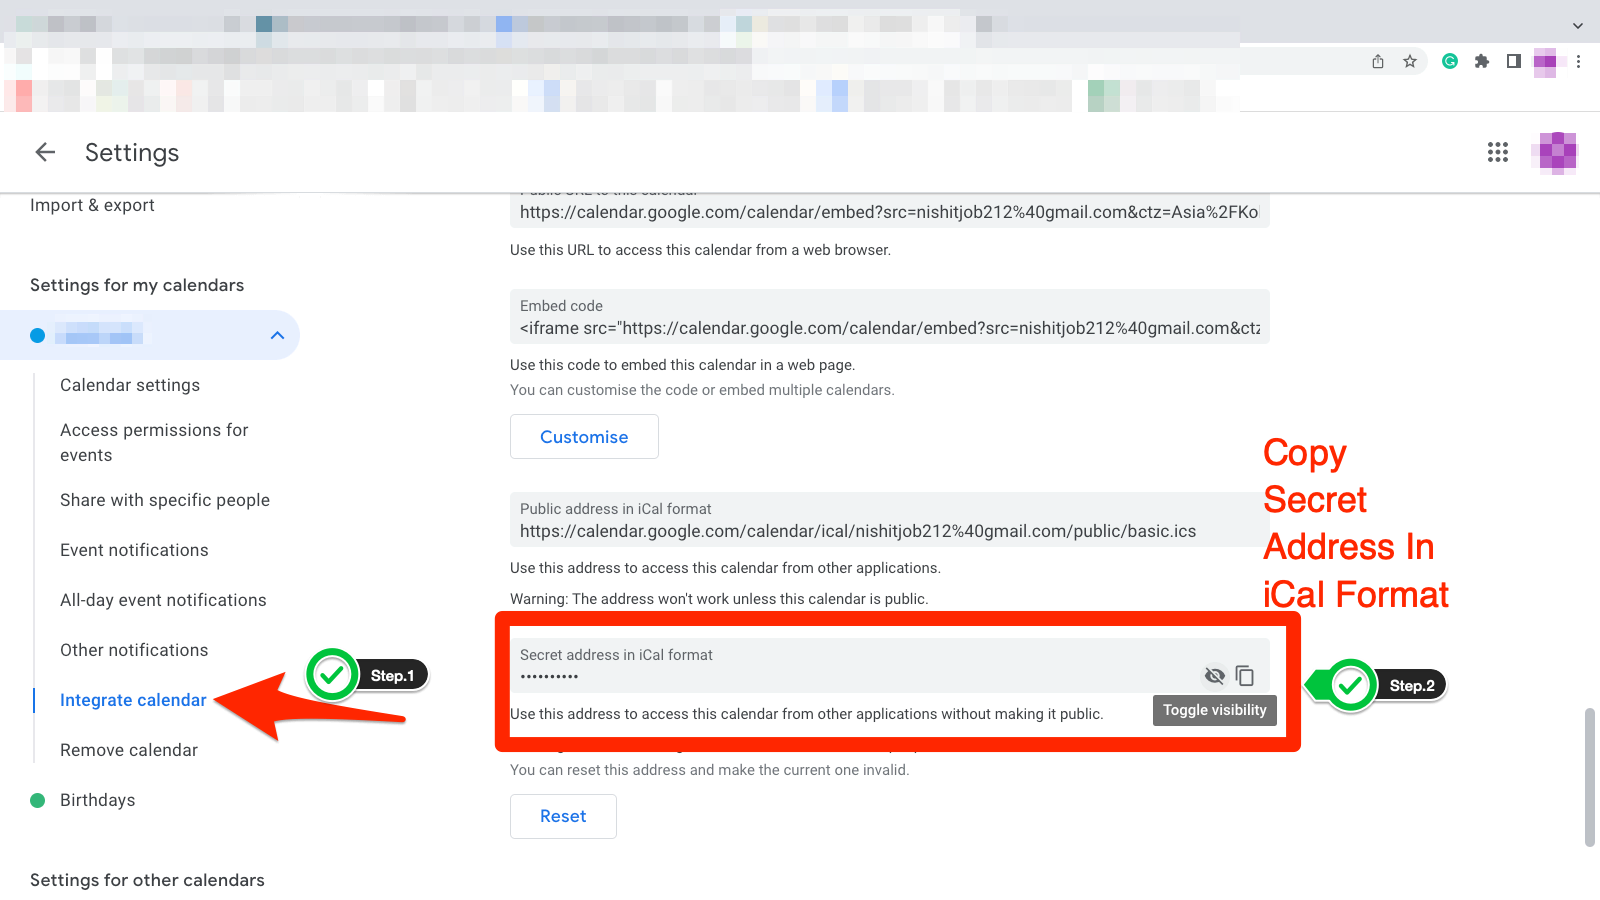Open the Google apps grid

click(x=1497, y=152)
